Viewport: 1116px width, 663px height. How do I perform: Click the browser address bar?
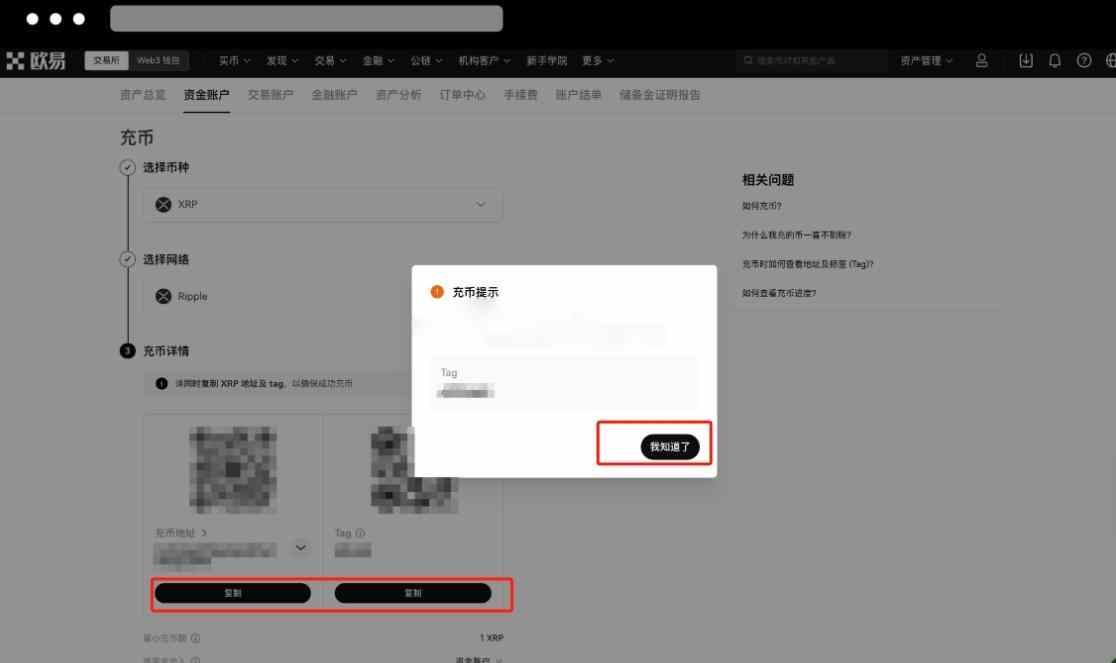pyautogui.click(x=307, y=18)
